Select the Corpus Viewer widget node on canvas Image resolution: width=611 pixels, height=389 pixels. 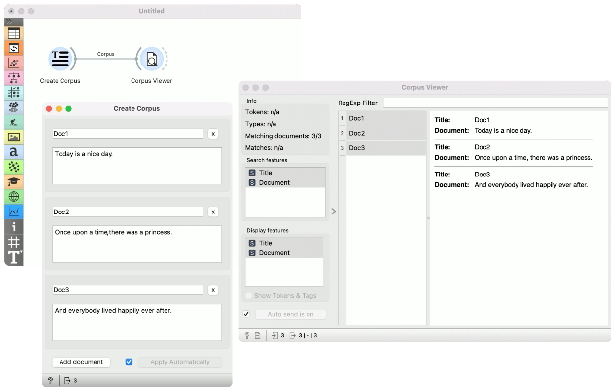152,59
